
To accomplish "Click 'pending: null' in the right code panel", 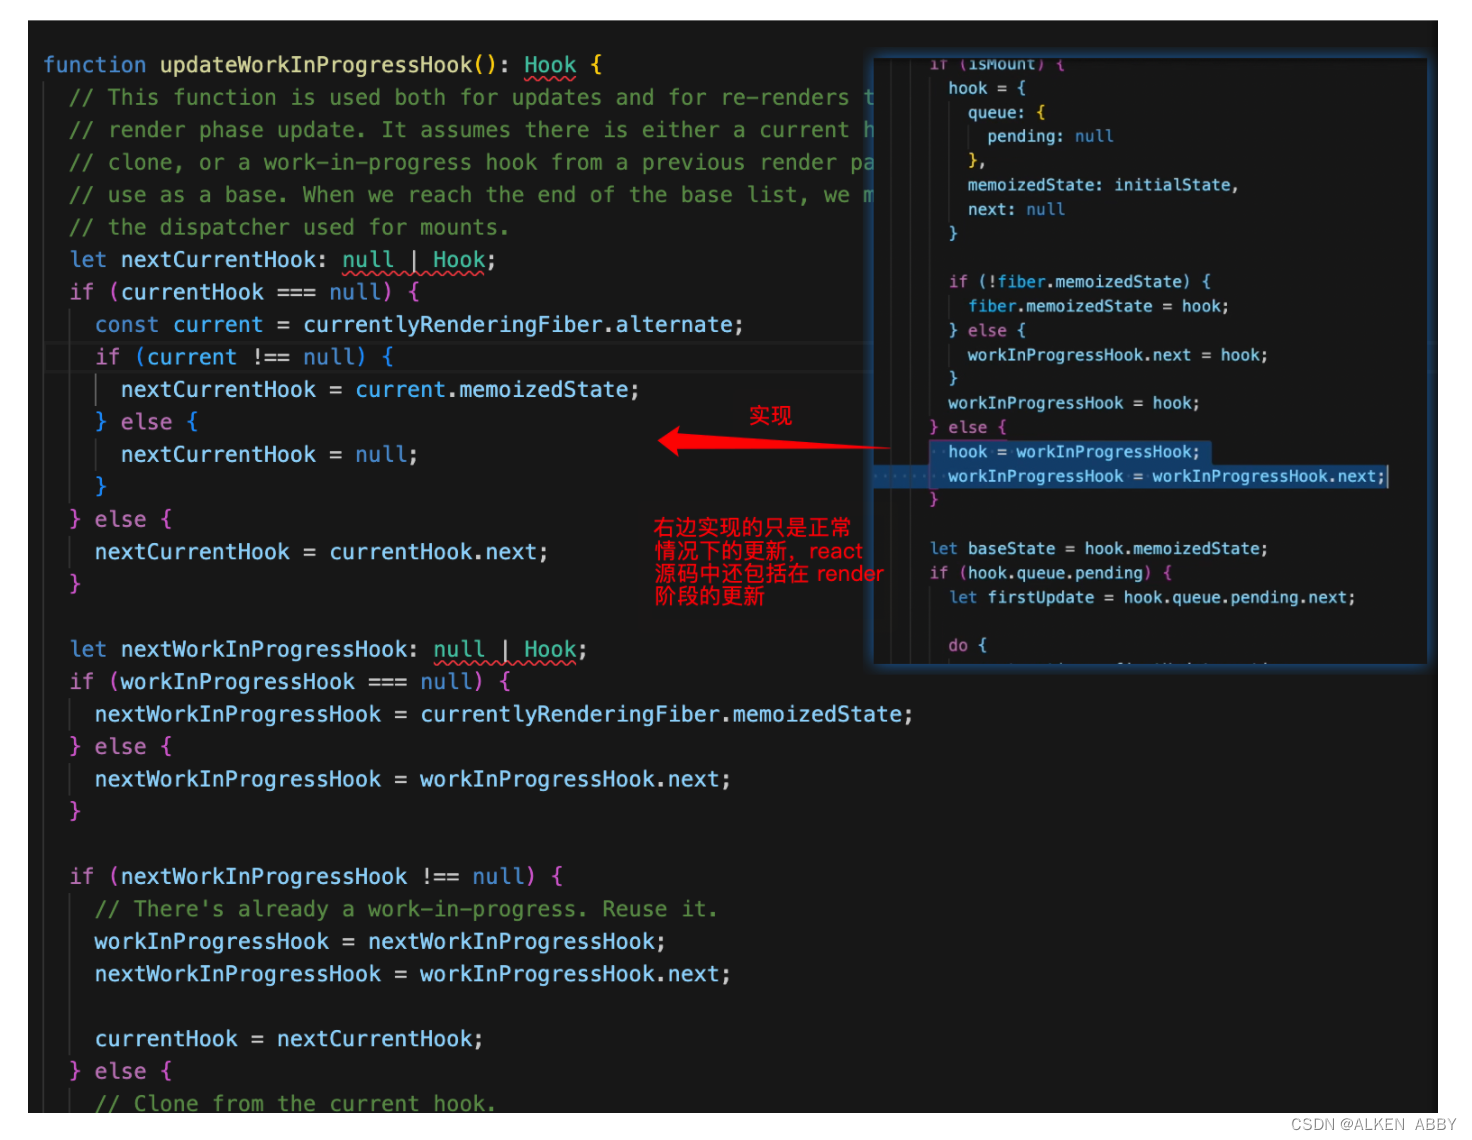I will coord(1050,137).
